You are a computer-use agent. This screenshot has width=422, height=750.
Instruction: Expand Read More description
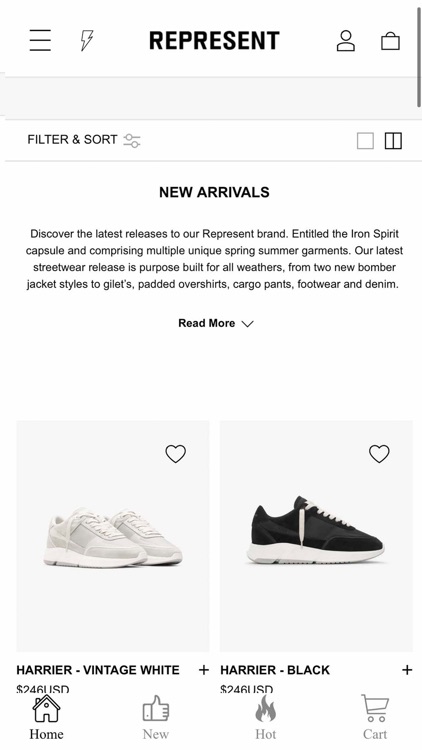[x=216, y=323]
